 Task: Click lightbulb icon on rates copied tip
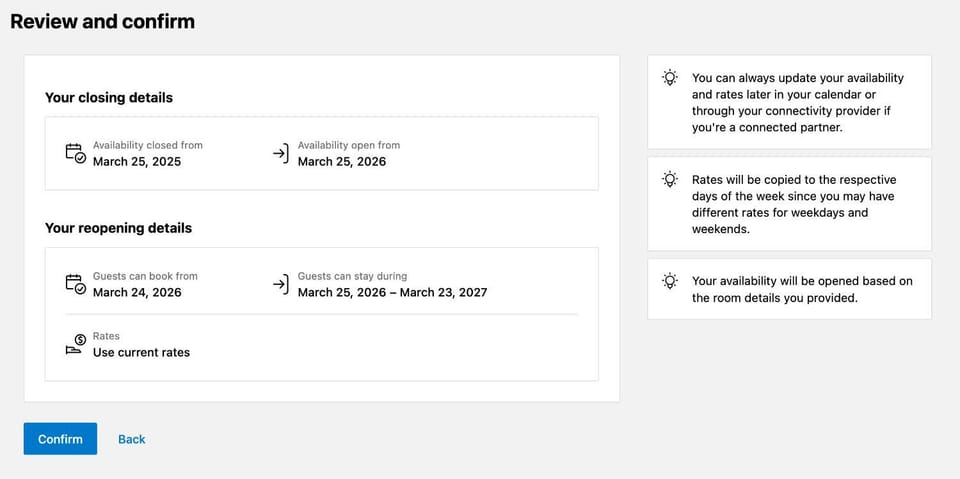(x=670, y=180)
